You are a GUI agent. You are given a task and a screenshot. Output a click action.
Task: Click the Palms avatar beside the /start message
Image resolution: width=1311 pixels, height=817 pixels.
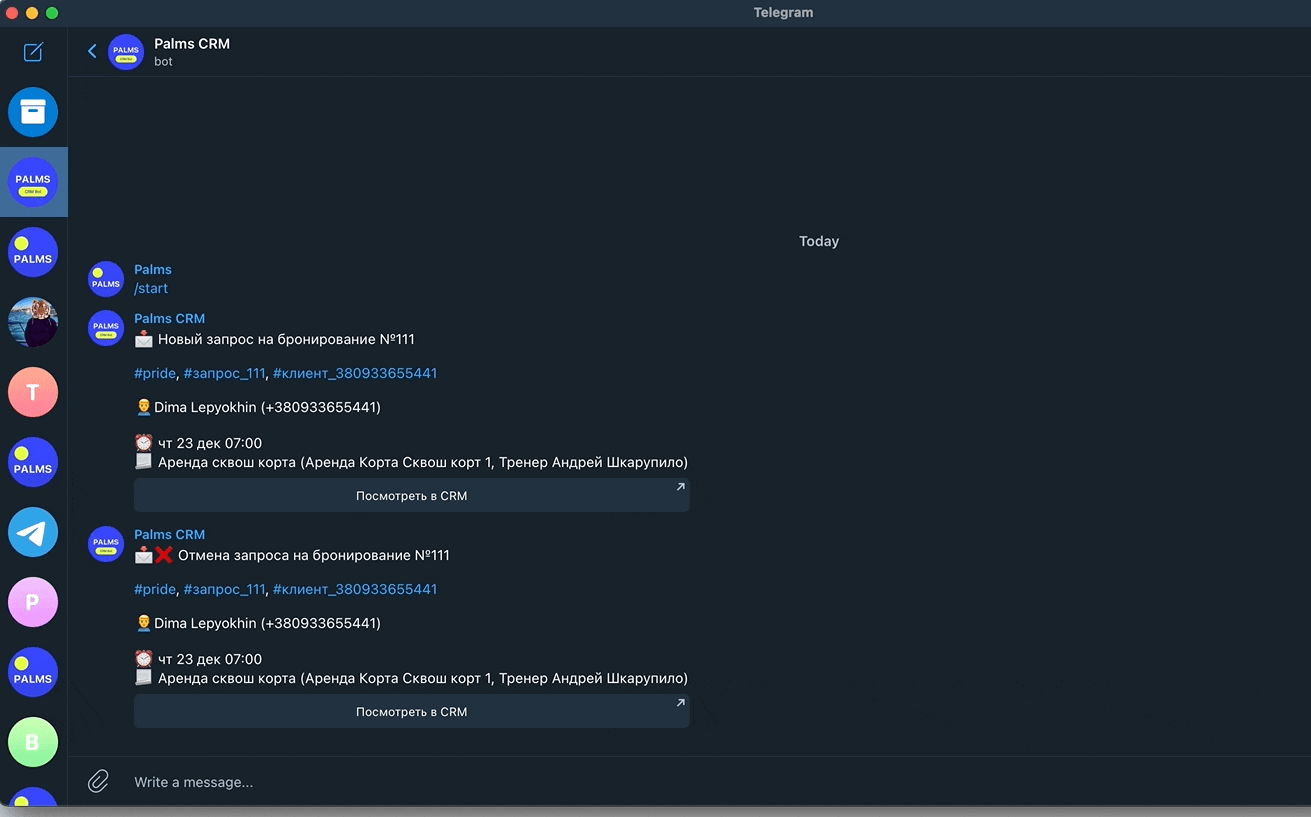pyautogui.click(x=106, y=279)
